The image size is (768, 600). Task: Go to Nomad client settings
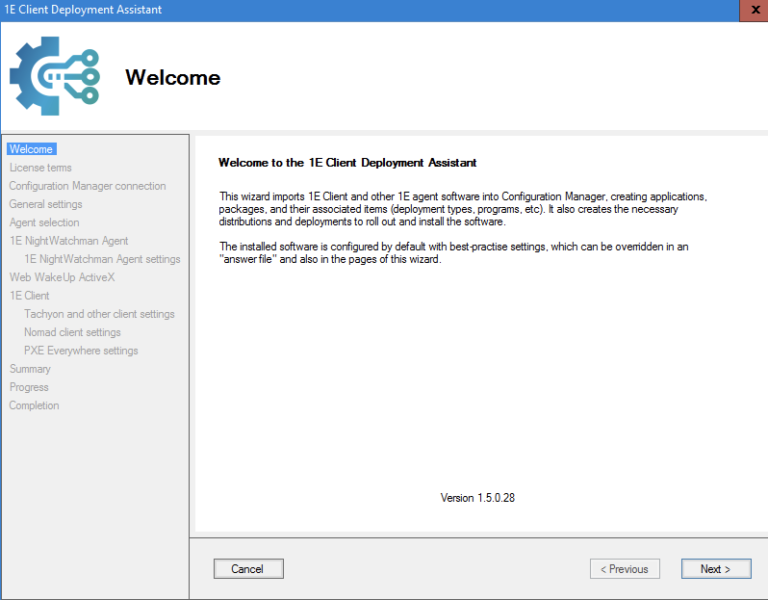tap(72, 332)
